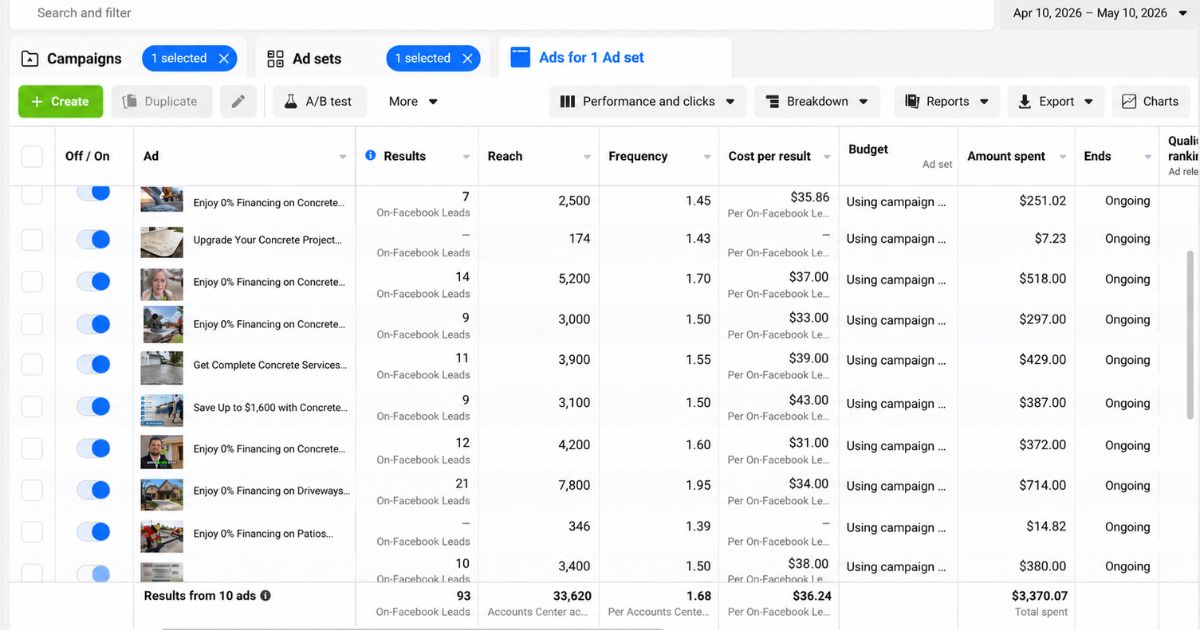Click the Ad sets grid icon
Viewport: 1200px width, 630px height.
275,59
